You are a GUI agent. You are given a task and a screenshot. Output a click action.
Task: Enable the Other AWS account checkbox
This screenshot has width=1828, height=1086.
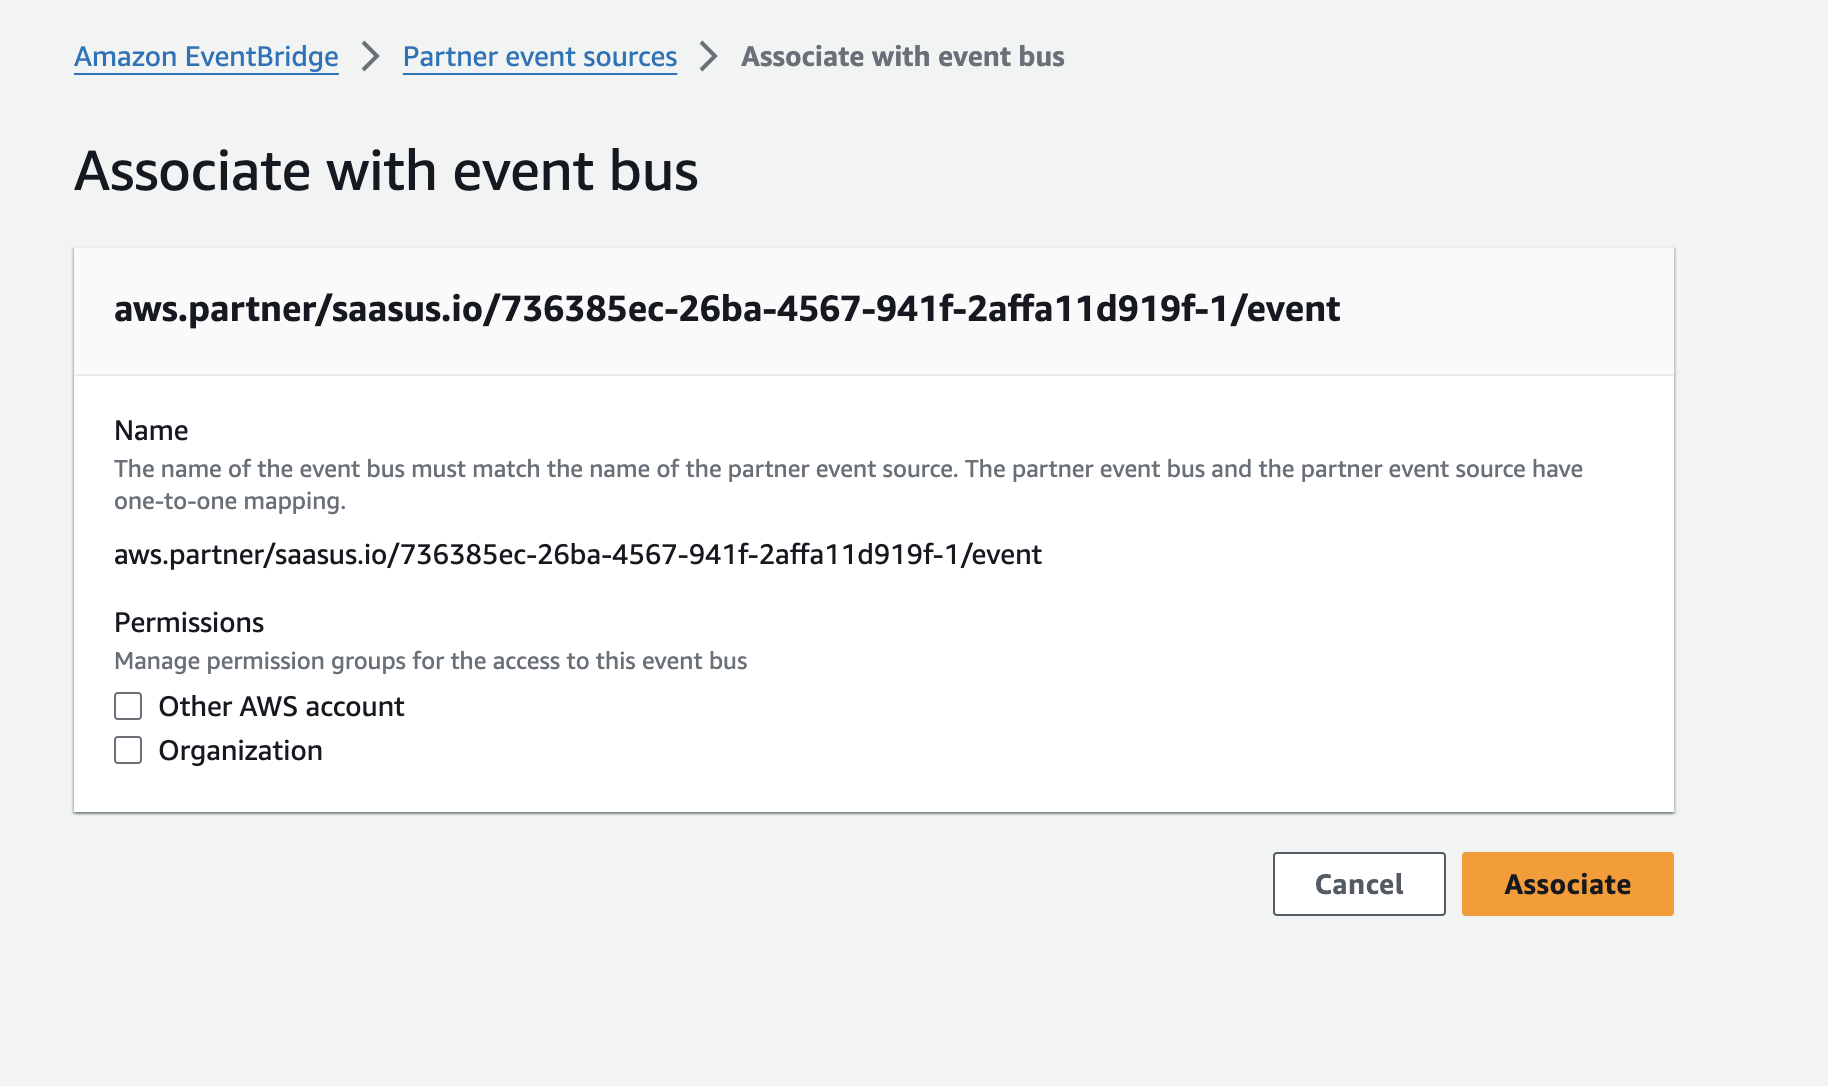pyautogui.click(x=128, y=706)
